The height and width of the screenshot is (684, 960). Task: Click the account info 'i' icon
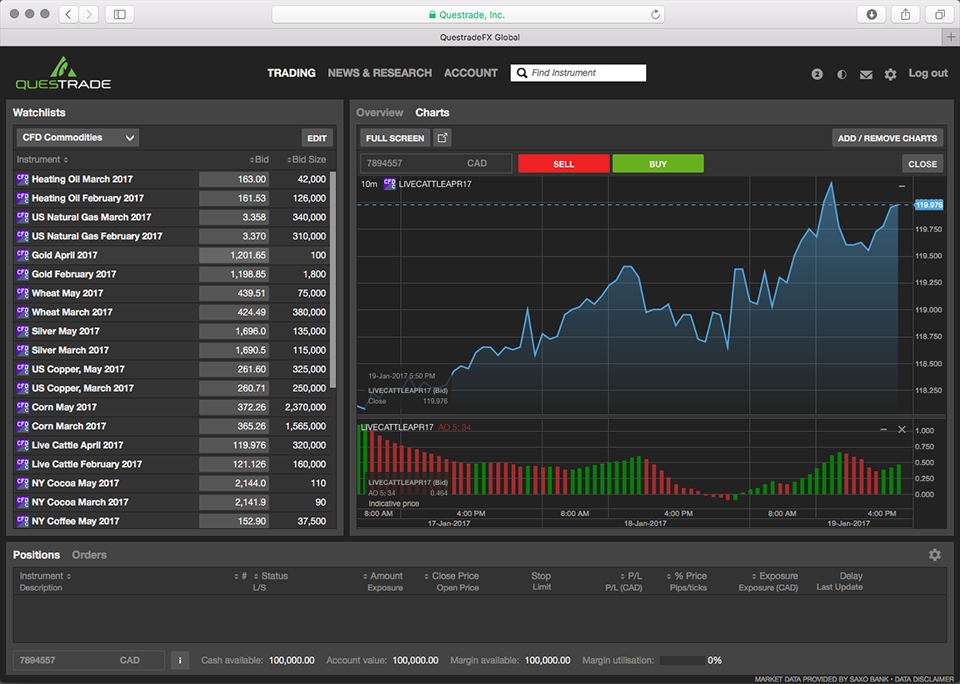tap(179, 660)
